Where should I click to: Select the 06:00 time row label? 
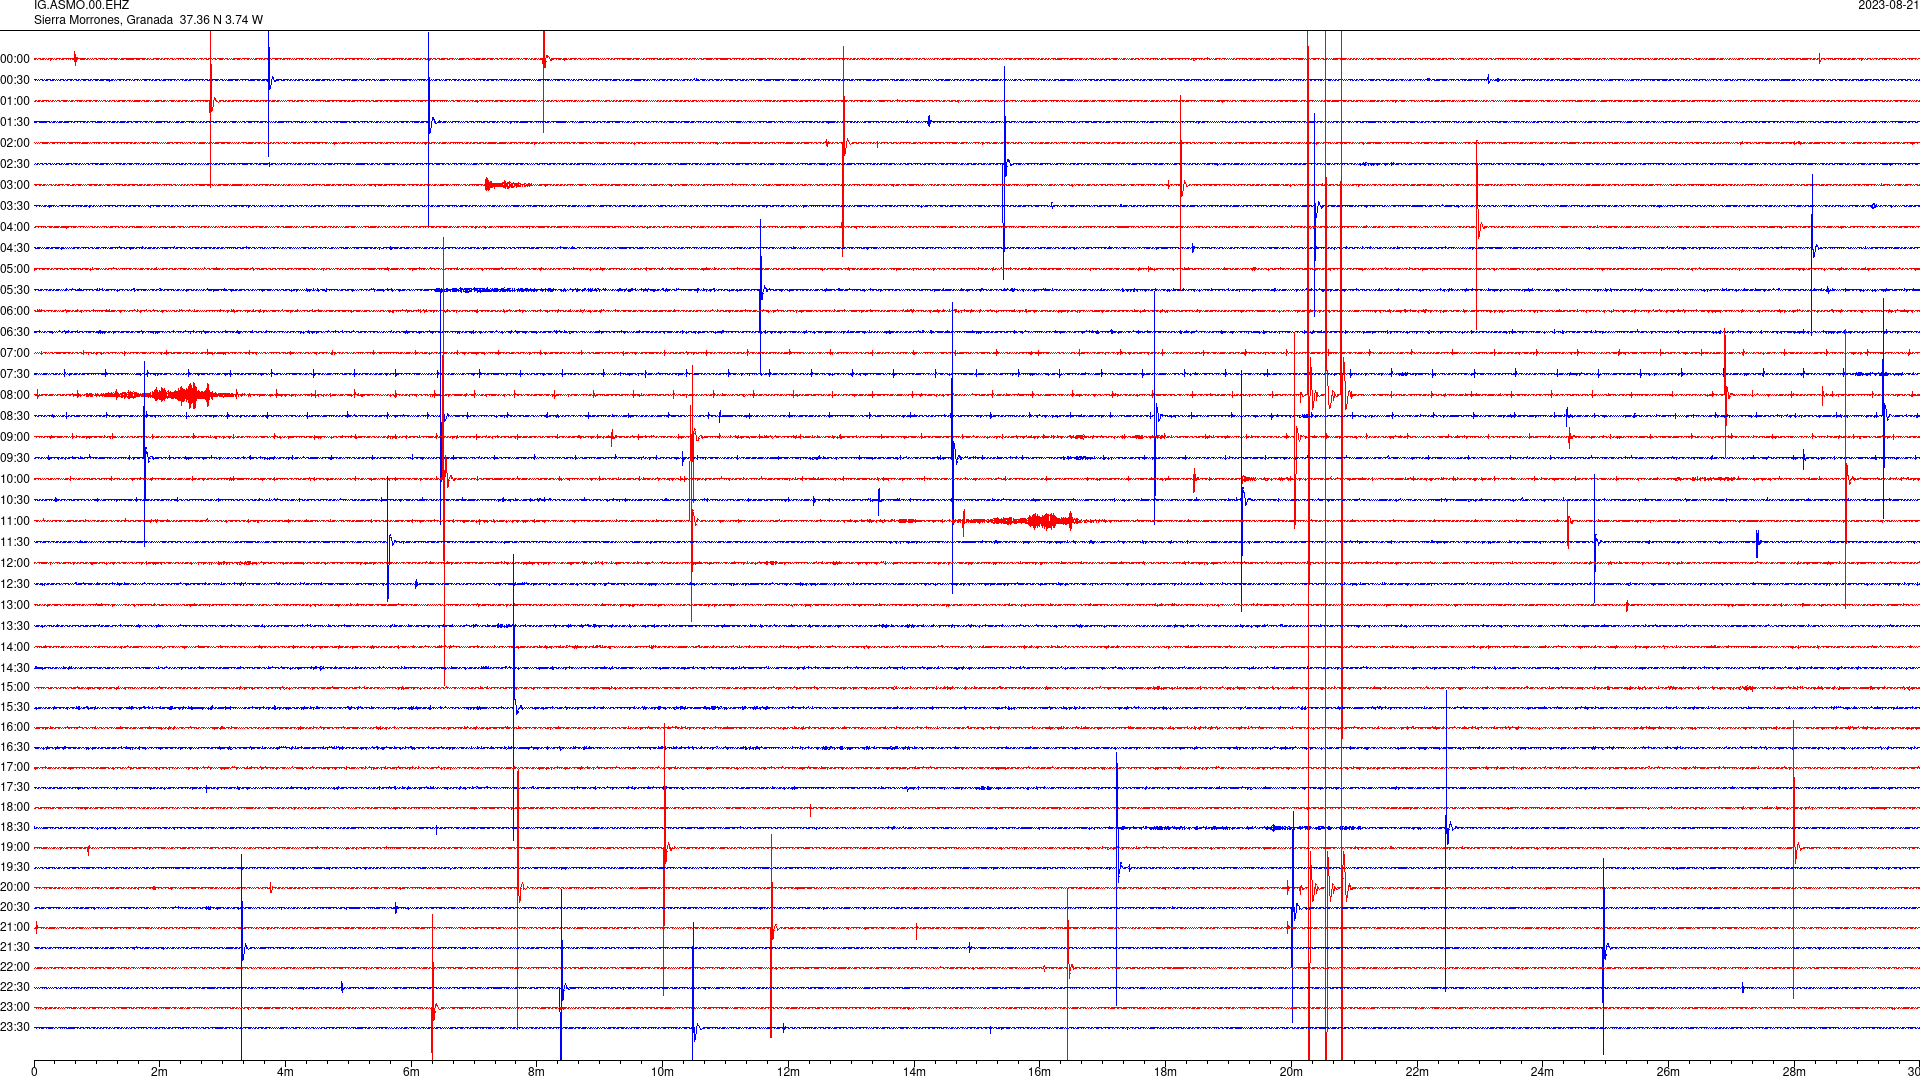[15, 311]
